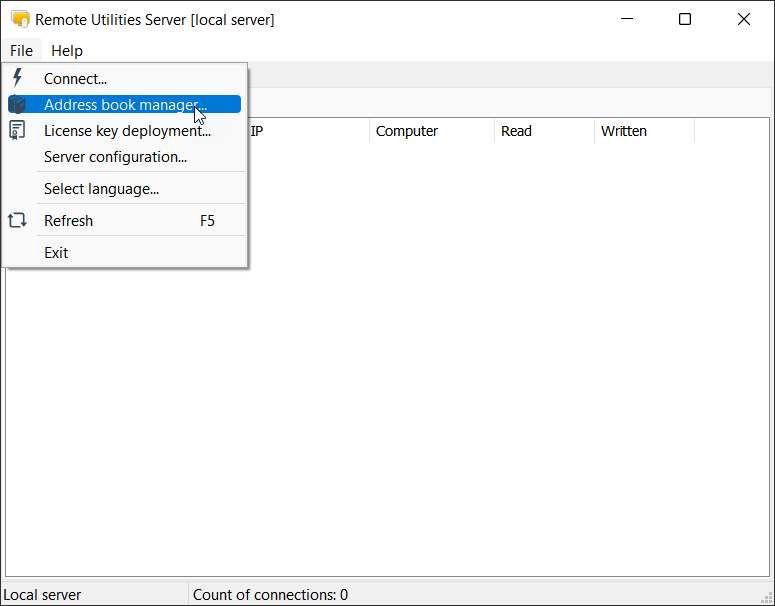The width and height of the screenshot is (775, 606).
Task: Open the Help menu
Action: click(67, 50)
